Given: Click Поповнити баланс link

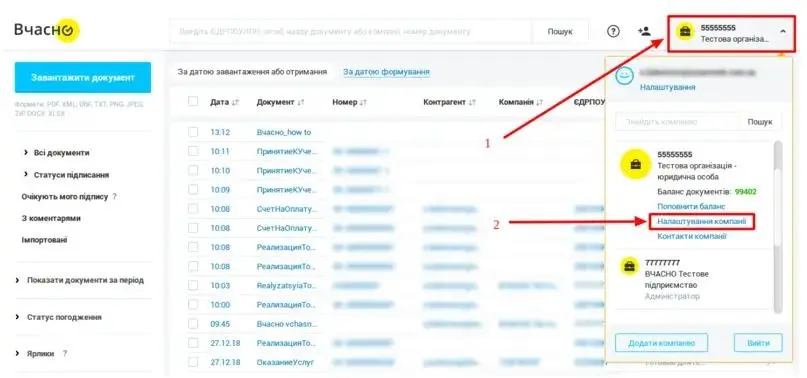Looking at the screenshot, I should pyautogui.click(x=691, y=207).
